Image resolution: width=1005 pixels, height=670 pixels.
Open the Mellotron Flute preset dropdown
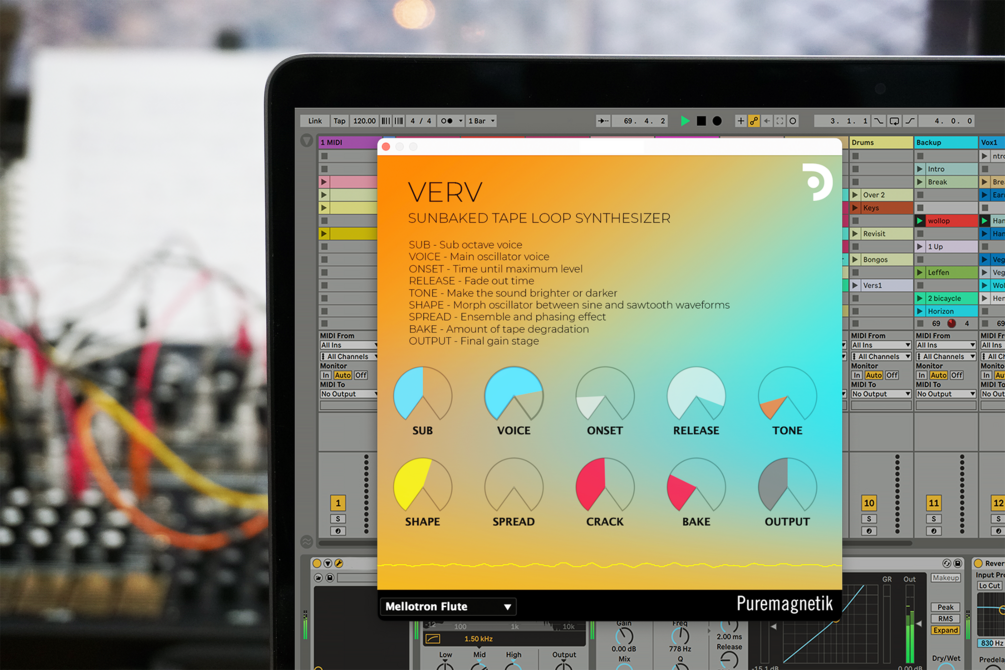[x=448, y=607]
